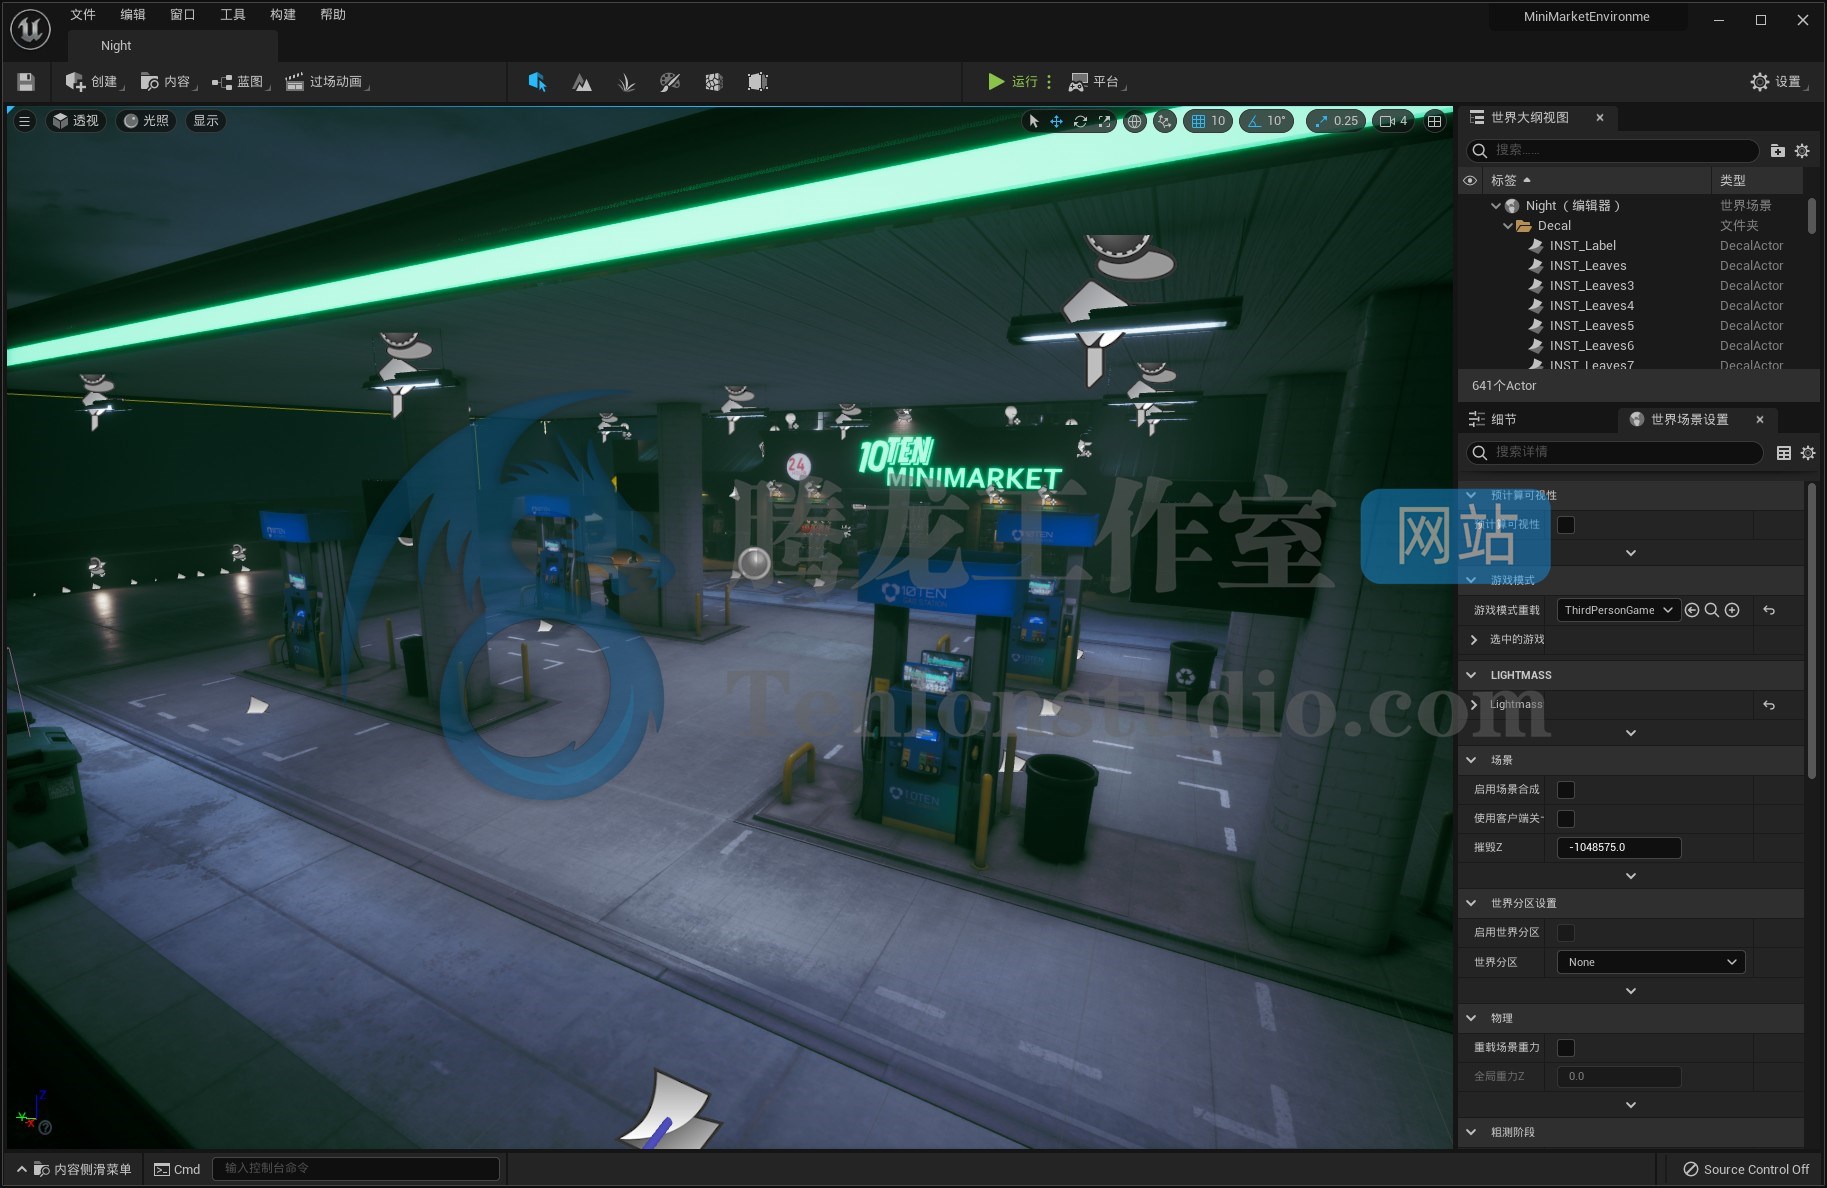Open outliner settings gear icon
This screenshot has width=1827, height=1188.
(x=1802, y=151)
